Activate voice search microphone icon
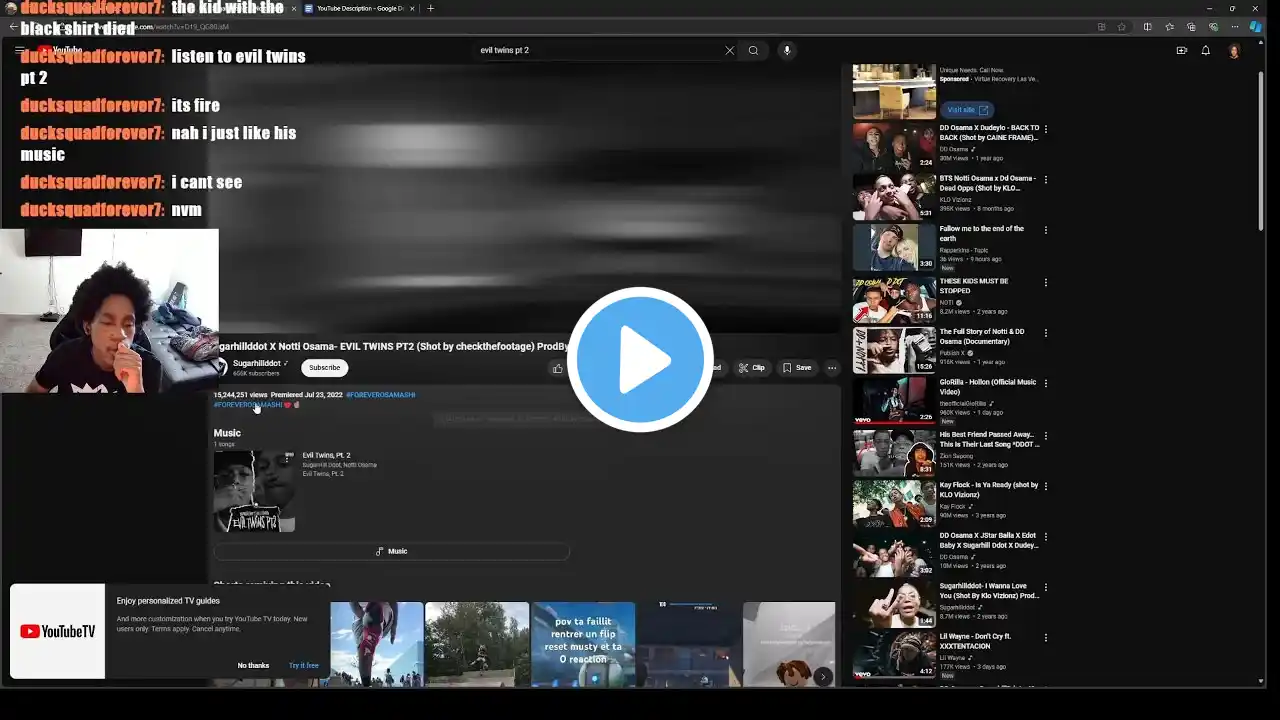The image size is (1280, 720). (787, 51)
